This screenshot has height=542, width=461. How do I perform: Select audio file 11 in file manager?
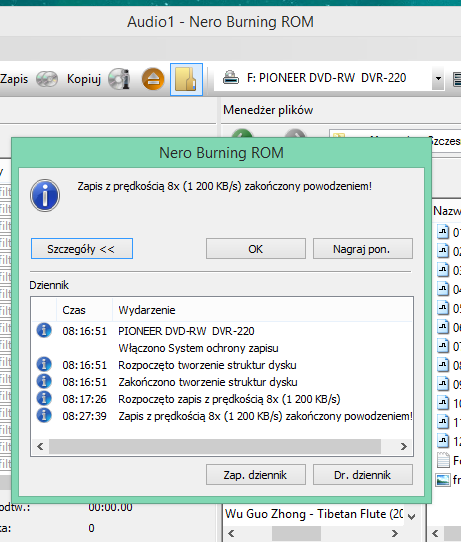click(x=448, y=422)
